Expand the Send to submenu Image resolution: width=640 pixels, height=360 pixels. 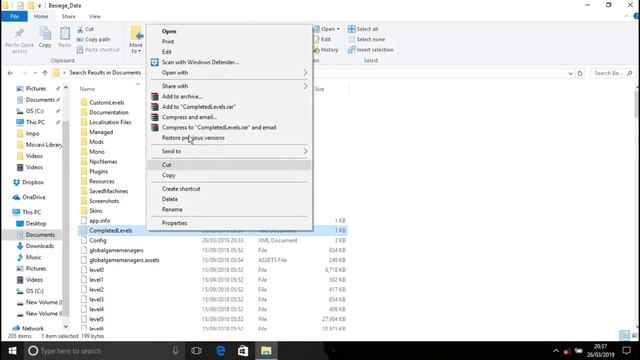(305, 151)
